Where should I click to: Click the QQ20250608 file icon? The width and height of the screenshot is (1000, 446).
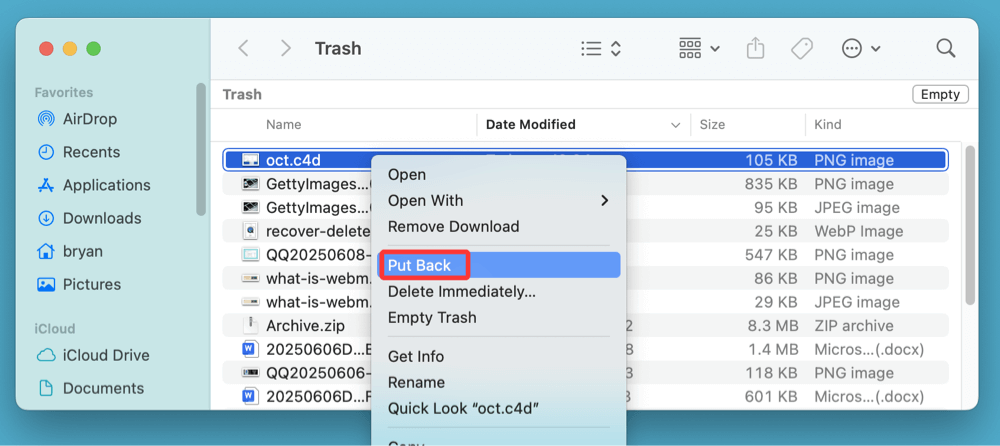coord(250,255)
